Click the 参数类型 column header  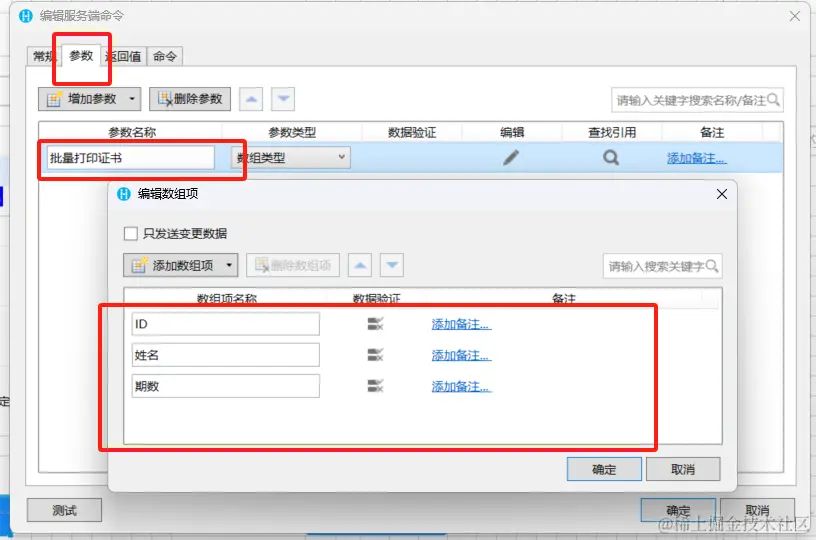292,132
